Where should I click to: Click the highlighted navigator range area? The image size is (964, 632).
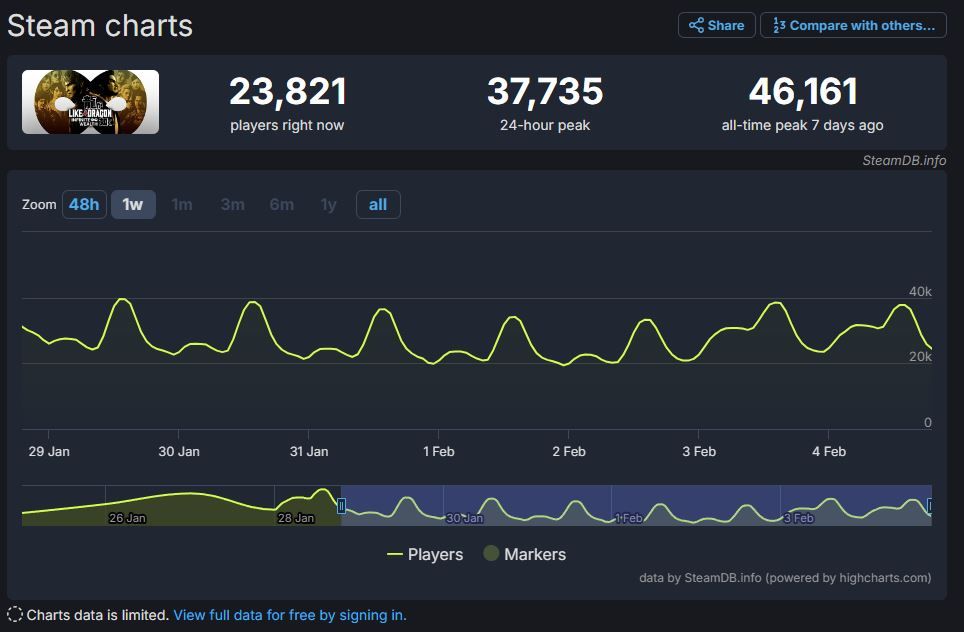coord(636,505)
